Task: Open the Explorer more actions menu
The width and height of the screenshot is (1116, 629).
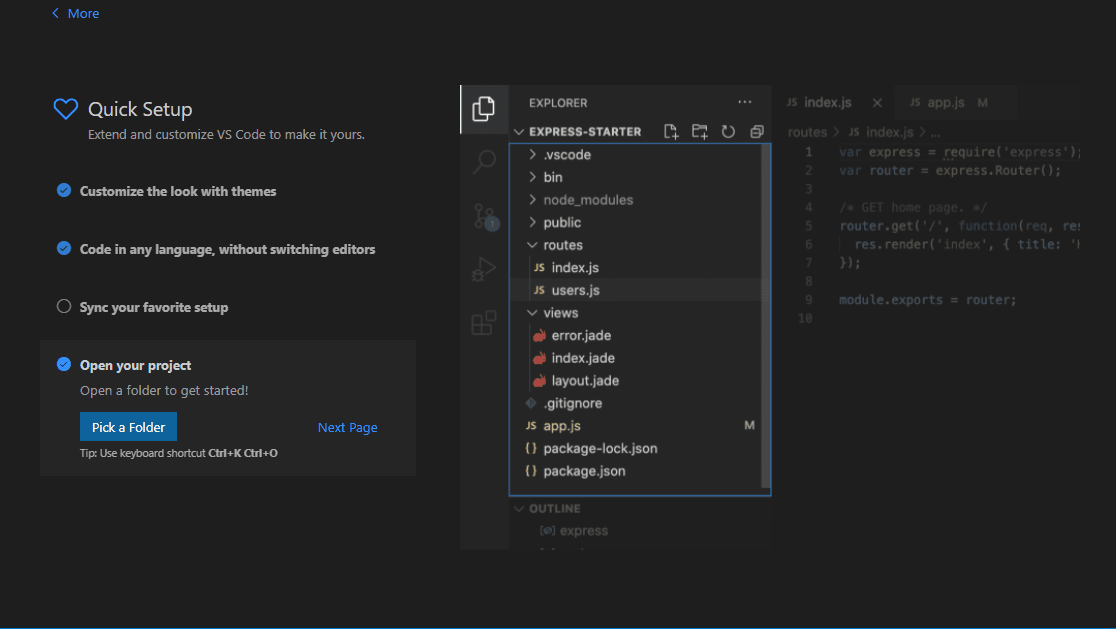Action: pyautogui.click(x=744, y=102)
